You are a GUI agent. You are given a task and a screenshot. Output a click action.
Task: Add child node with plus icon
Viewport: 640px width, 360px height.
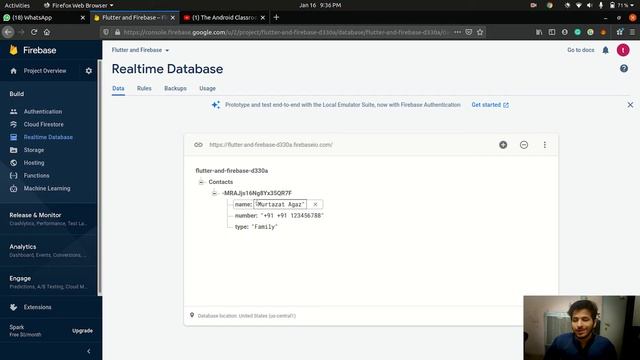503,144
